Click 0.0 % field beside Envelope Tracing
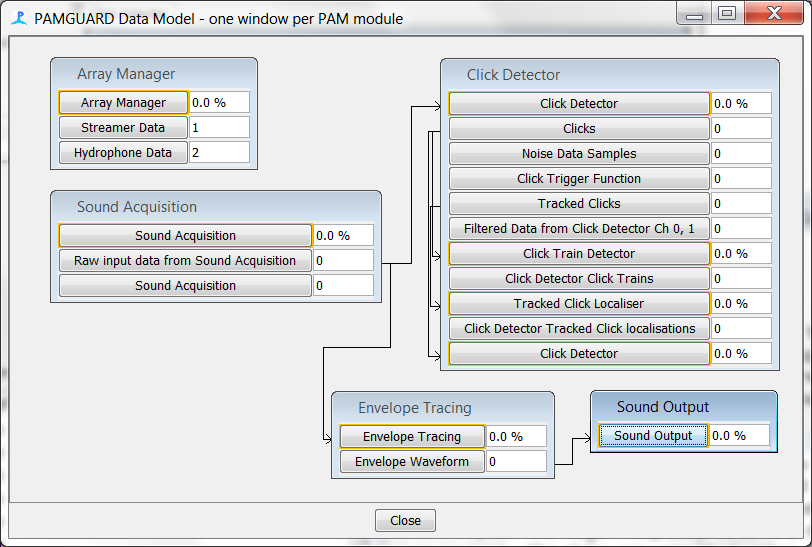 pyautogui.click(x=516, y=436)
